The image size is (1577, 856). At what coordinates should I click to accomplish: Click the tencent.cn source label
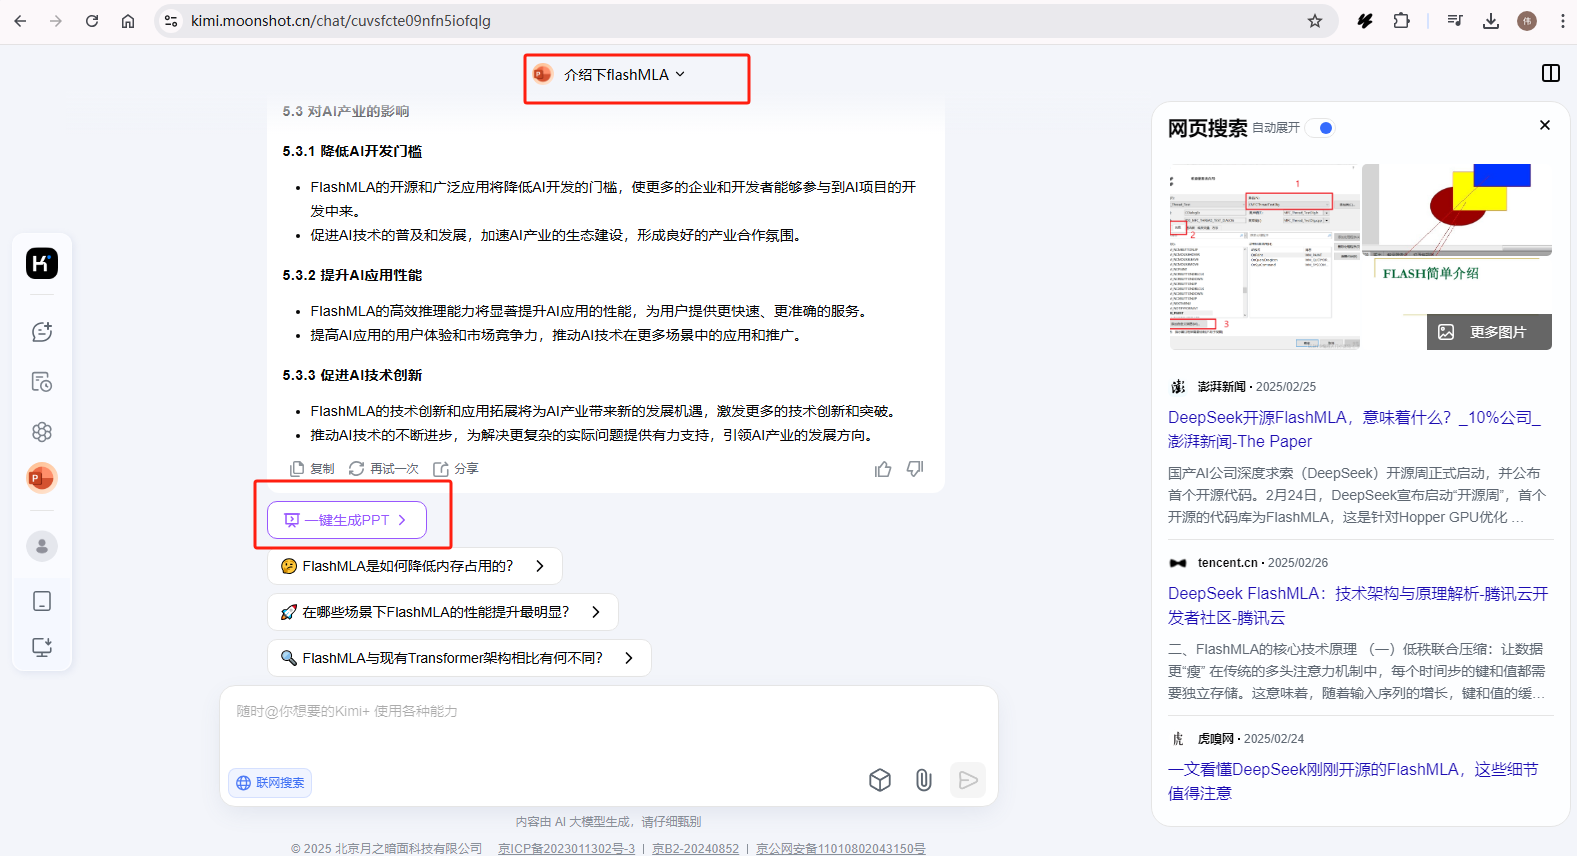coord(1227,563)
